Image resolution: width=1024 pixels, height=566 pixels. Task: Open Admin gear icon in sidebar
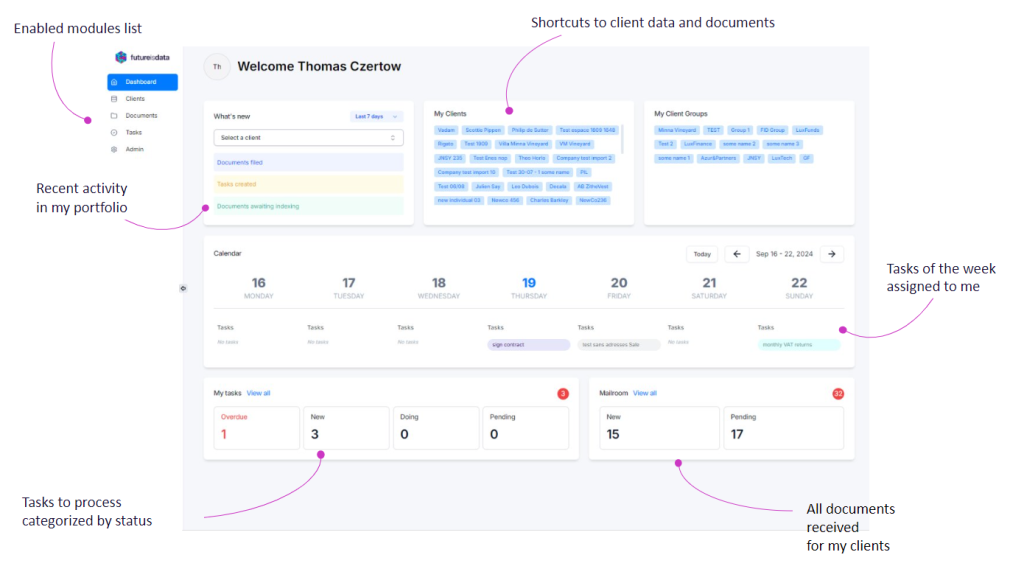click(x=114, y=149)
